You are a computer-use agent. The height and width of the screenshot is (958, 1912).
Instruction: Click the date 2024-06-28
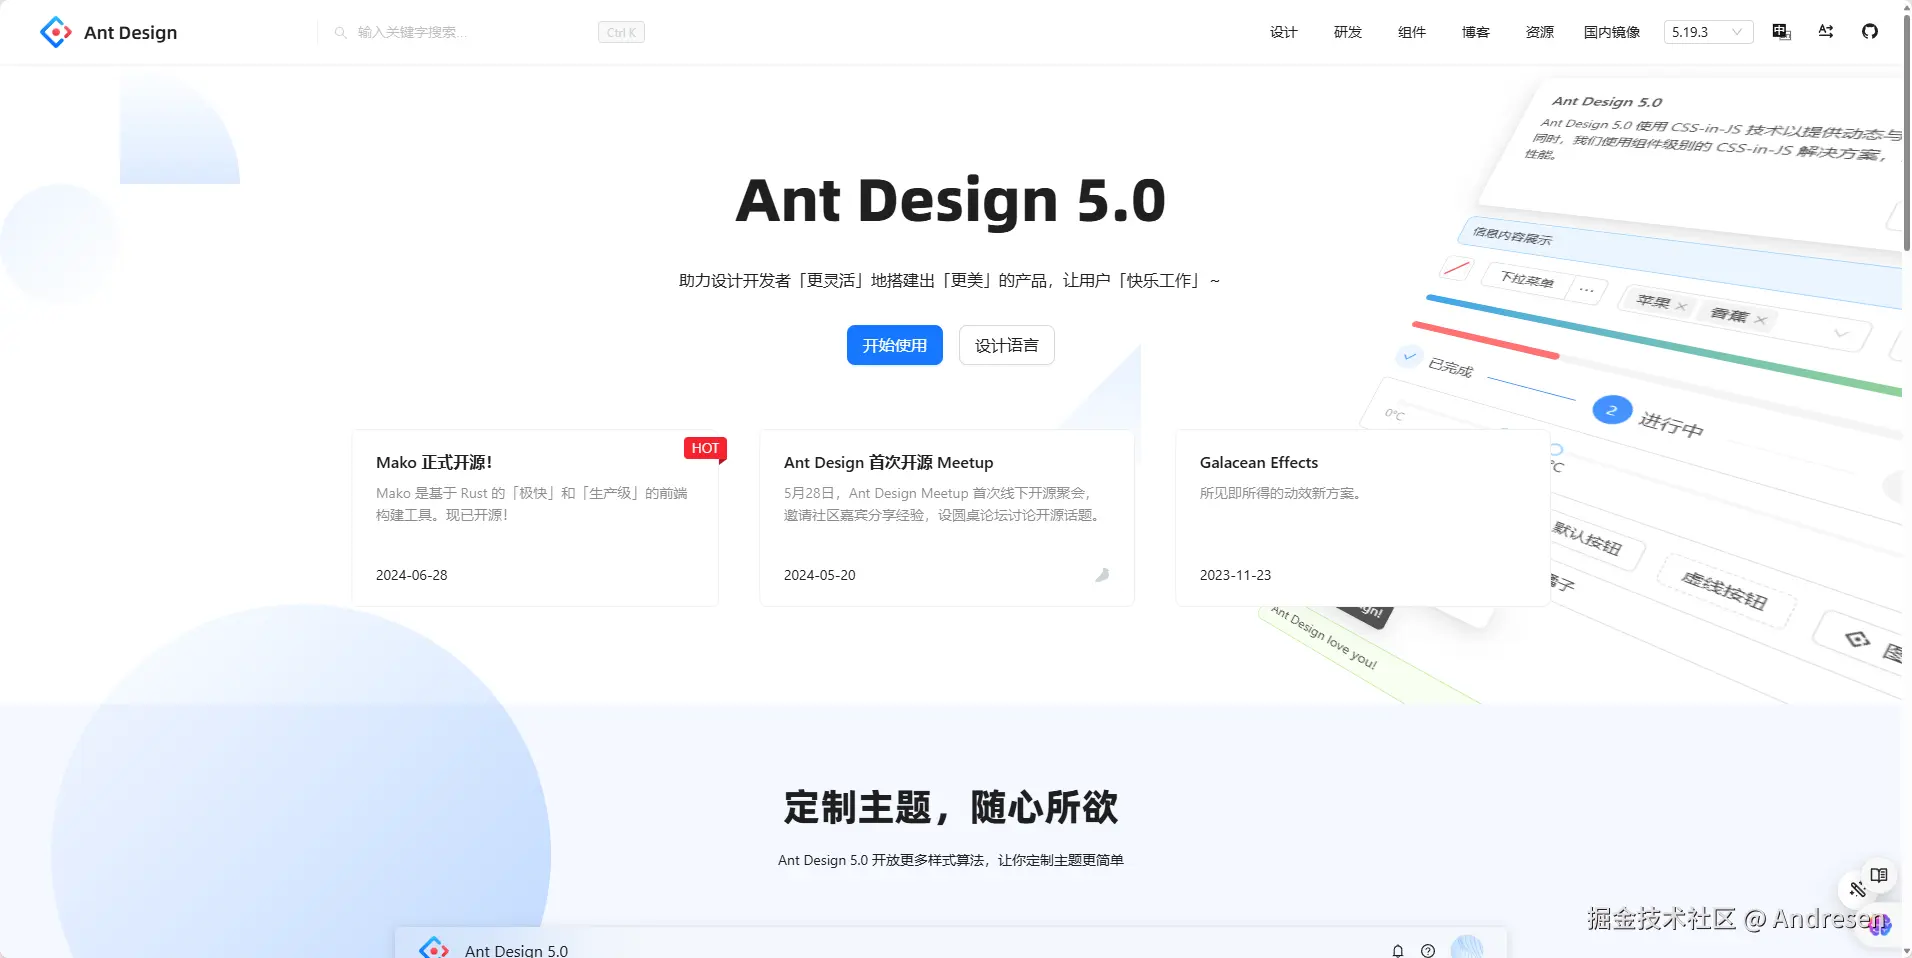pos(411,575)
